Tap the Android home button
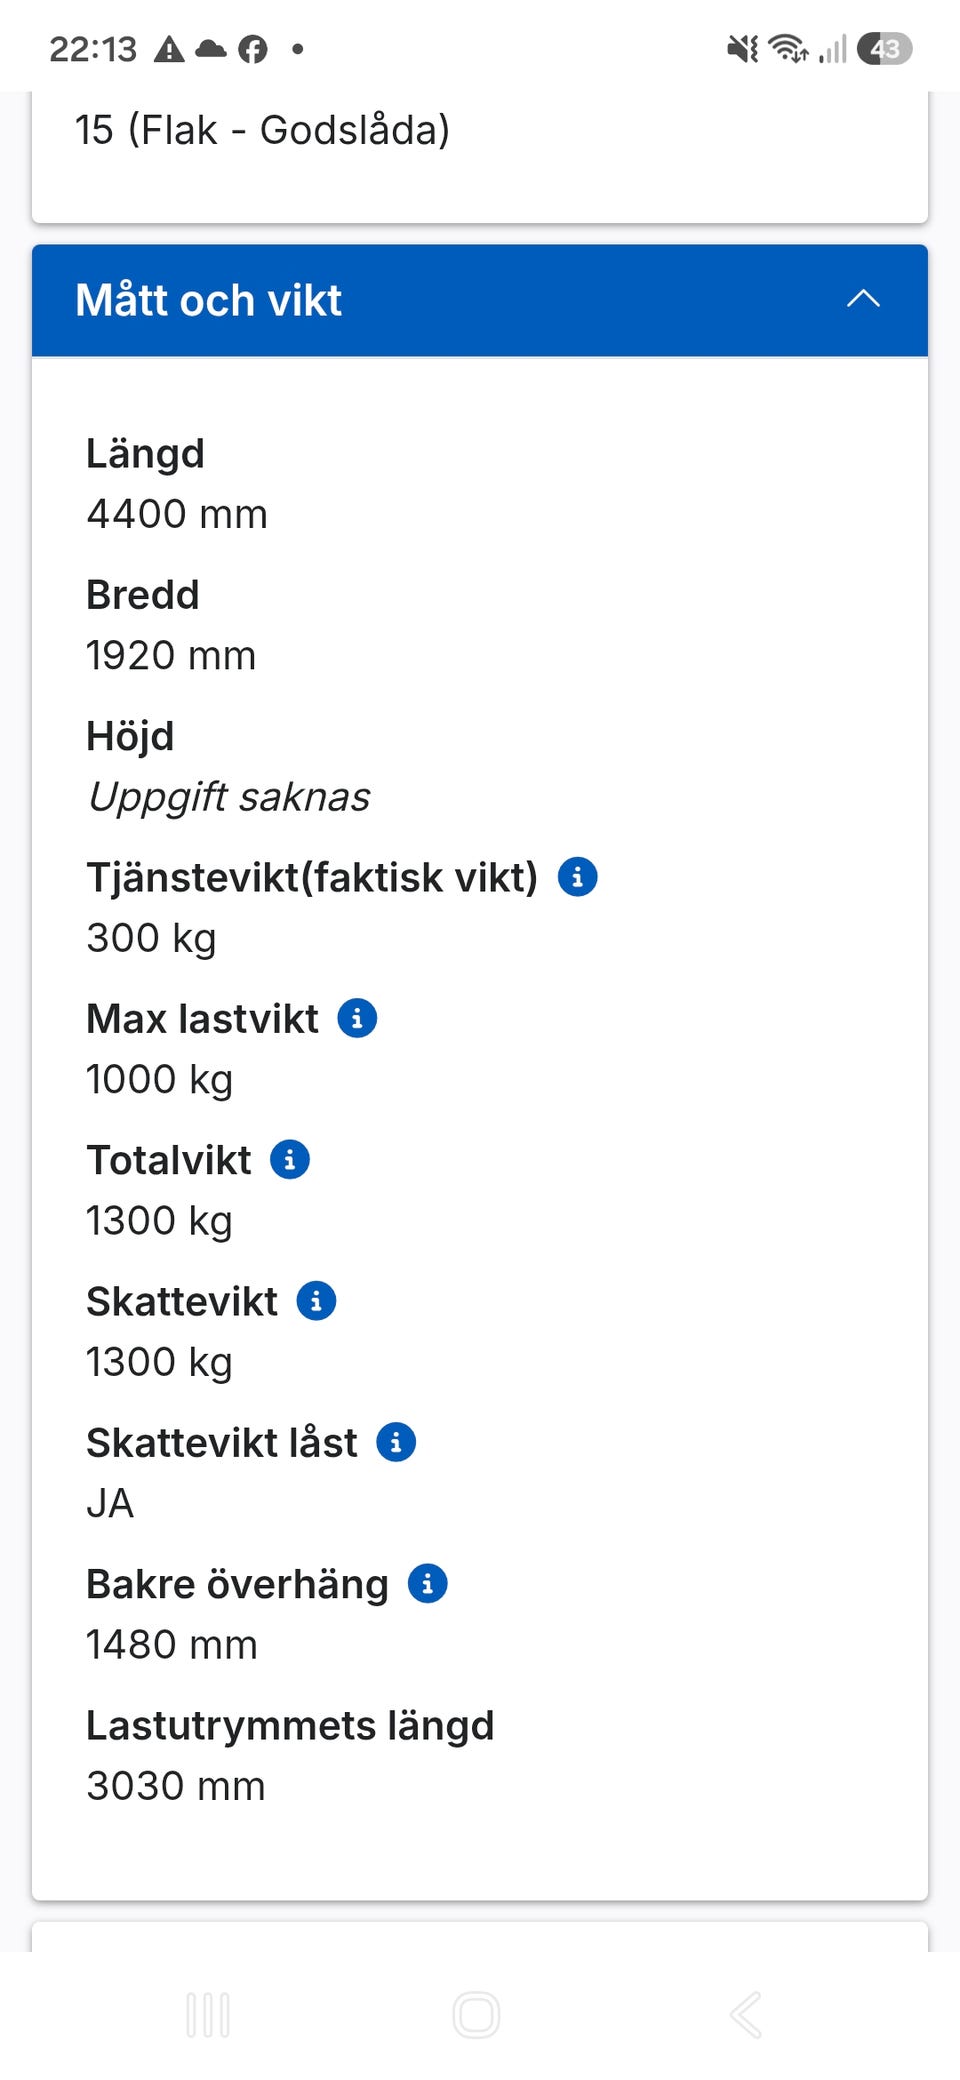The image size is (960, 2080). tap(477, 2015)
